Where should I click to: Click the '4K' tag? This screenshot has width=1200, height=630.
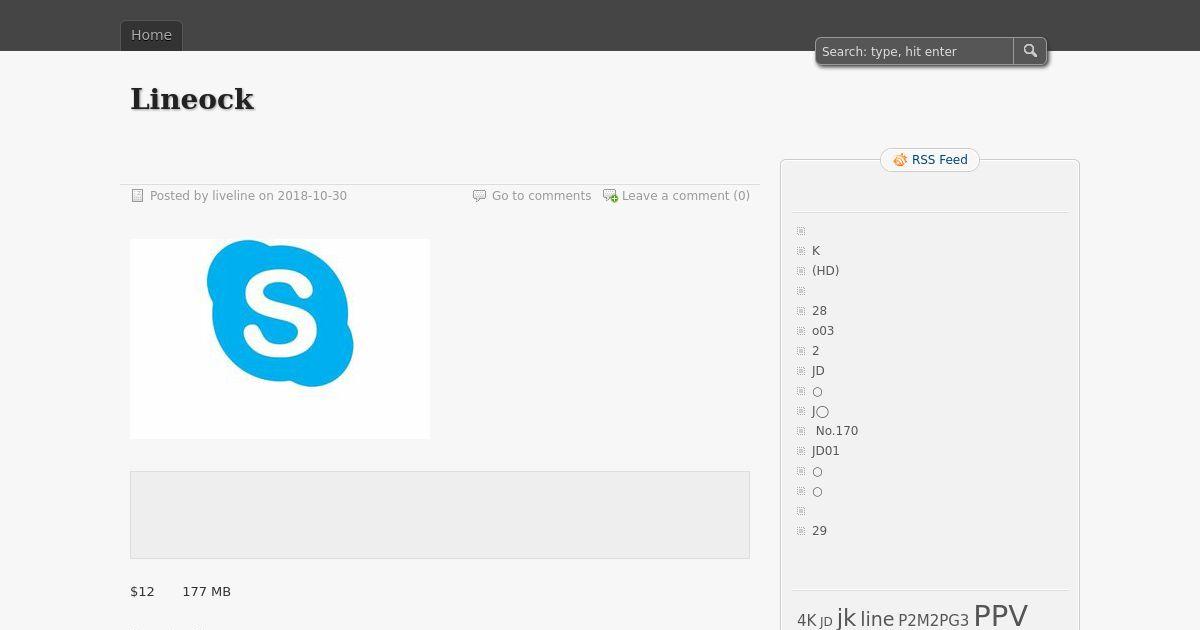pos(807,621)
